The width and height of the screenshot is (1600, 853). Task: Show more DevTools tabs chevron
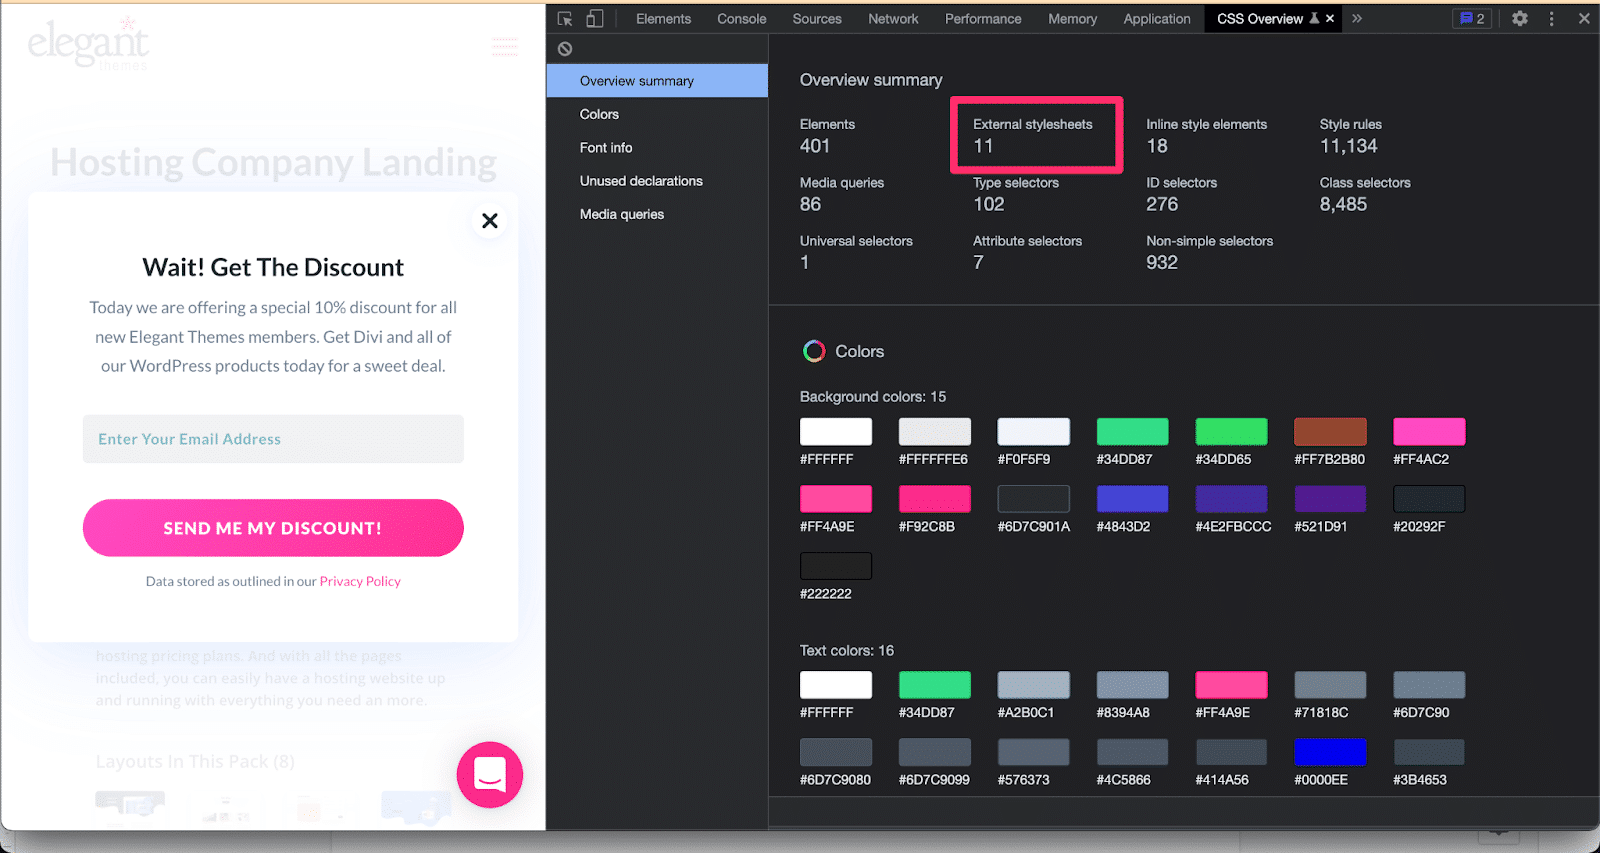tap(1357, 19)
